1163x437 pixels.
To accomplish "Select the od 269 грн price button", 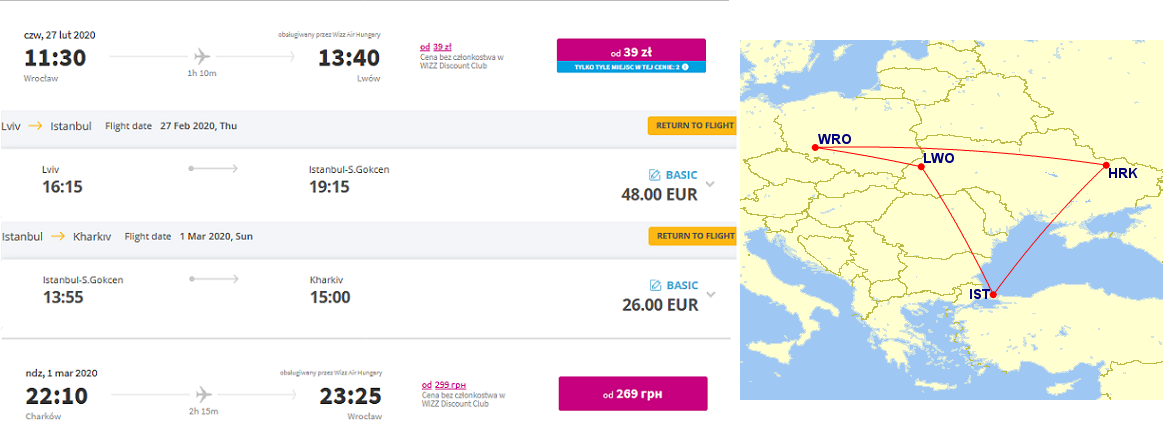I will [x=633, y=393].
